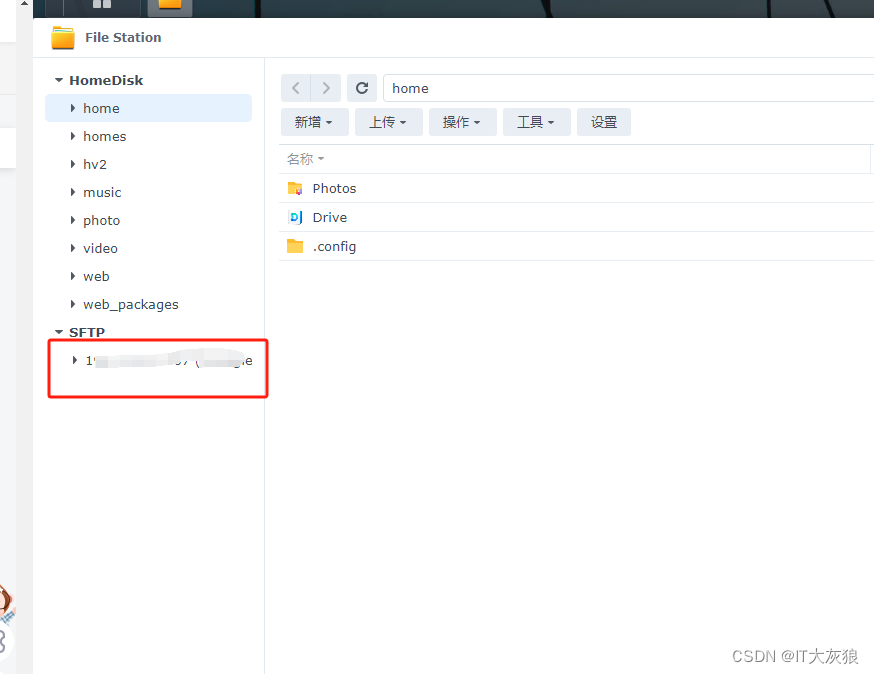Screen dimensions: 874x674
Task: Expand the SFTP remote connection entry
Action: pos(74,361)
